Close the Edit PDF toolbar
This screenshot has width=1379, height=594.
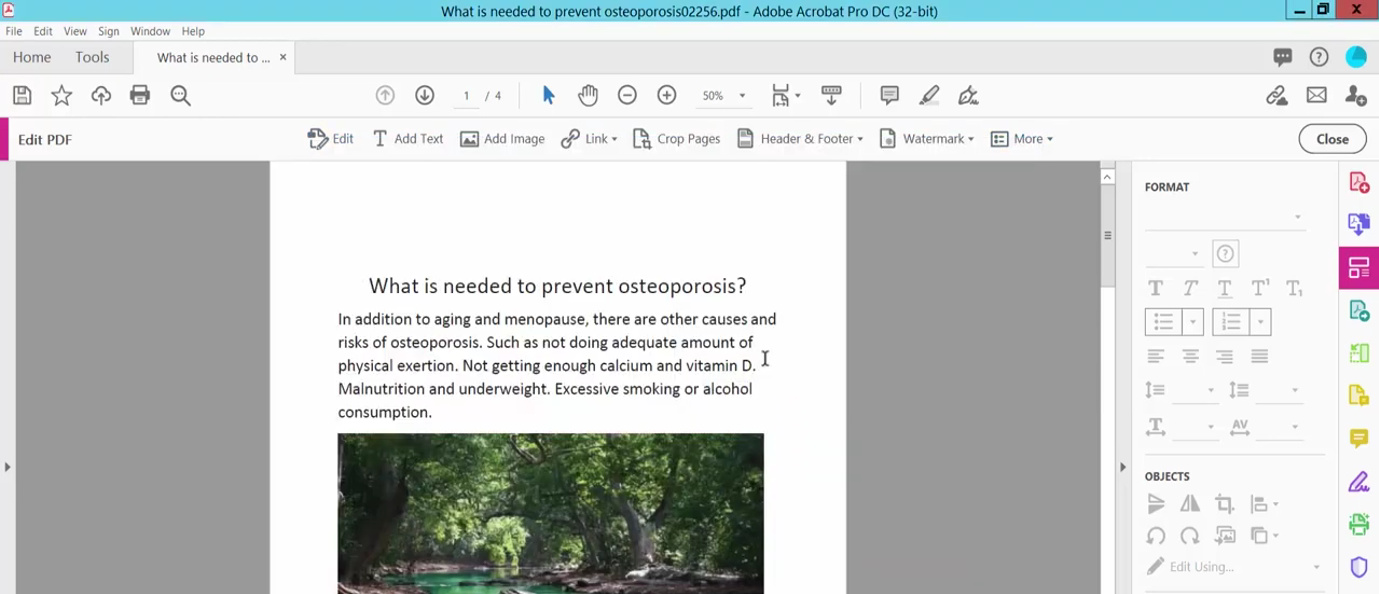pyautogui.click(x=1332, y=138)
